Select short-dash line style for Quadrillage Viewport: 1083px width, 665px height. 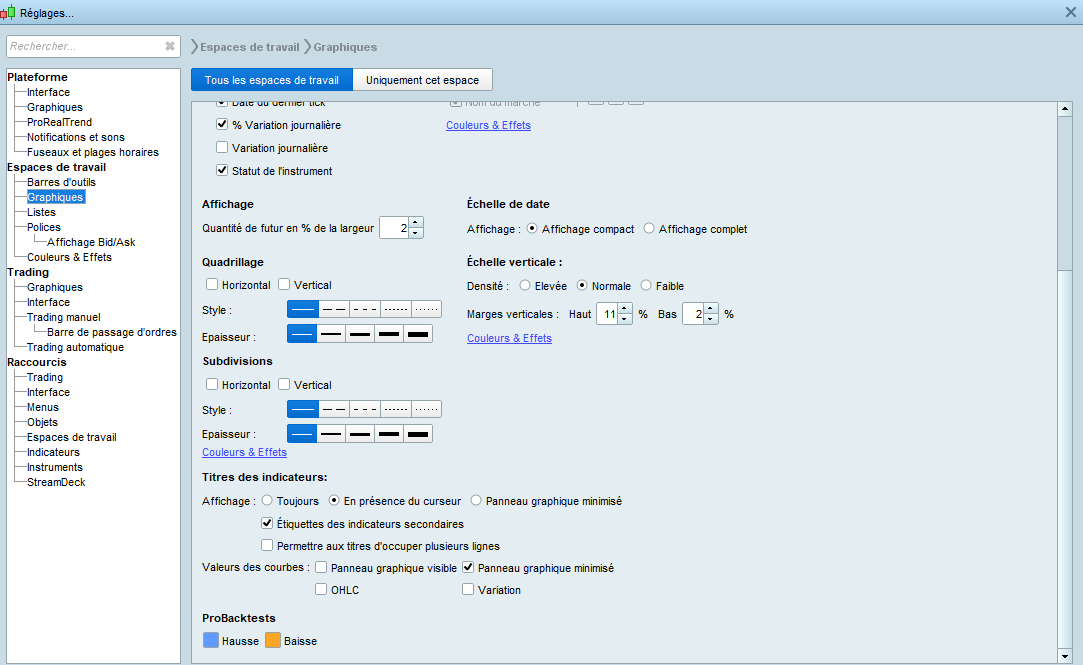pos(396,309)
